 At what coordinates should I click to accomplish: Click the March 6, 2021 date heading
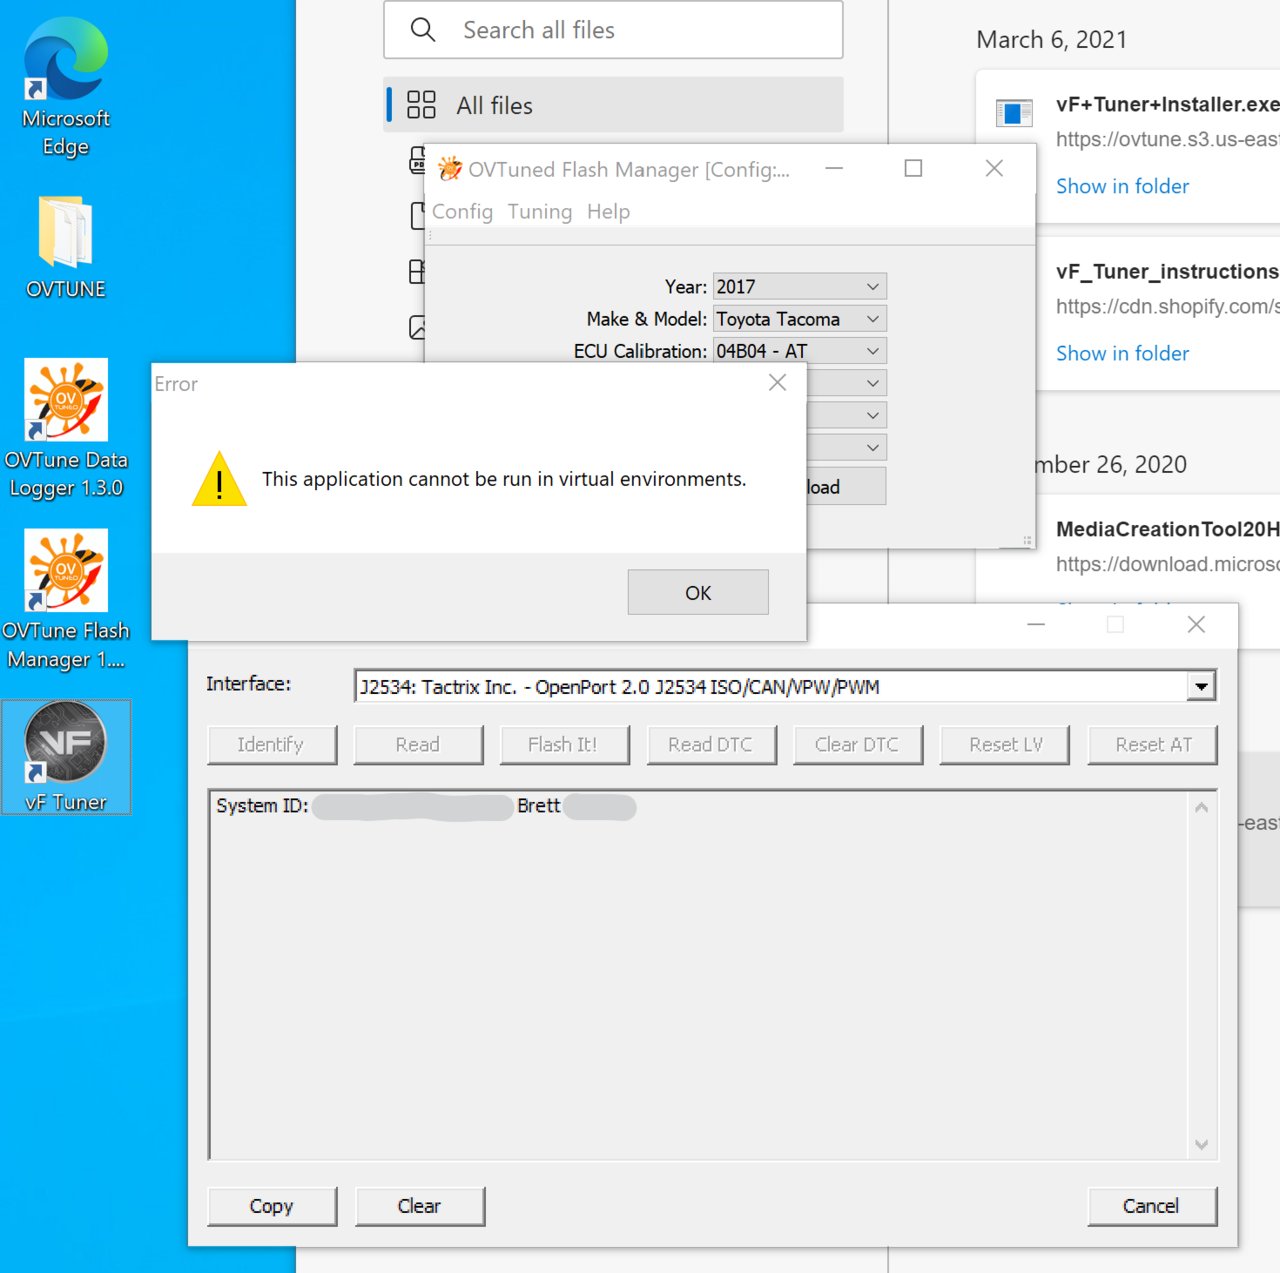(1051, 40)
